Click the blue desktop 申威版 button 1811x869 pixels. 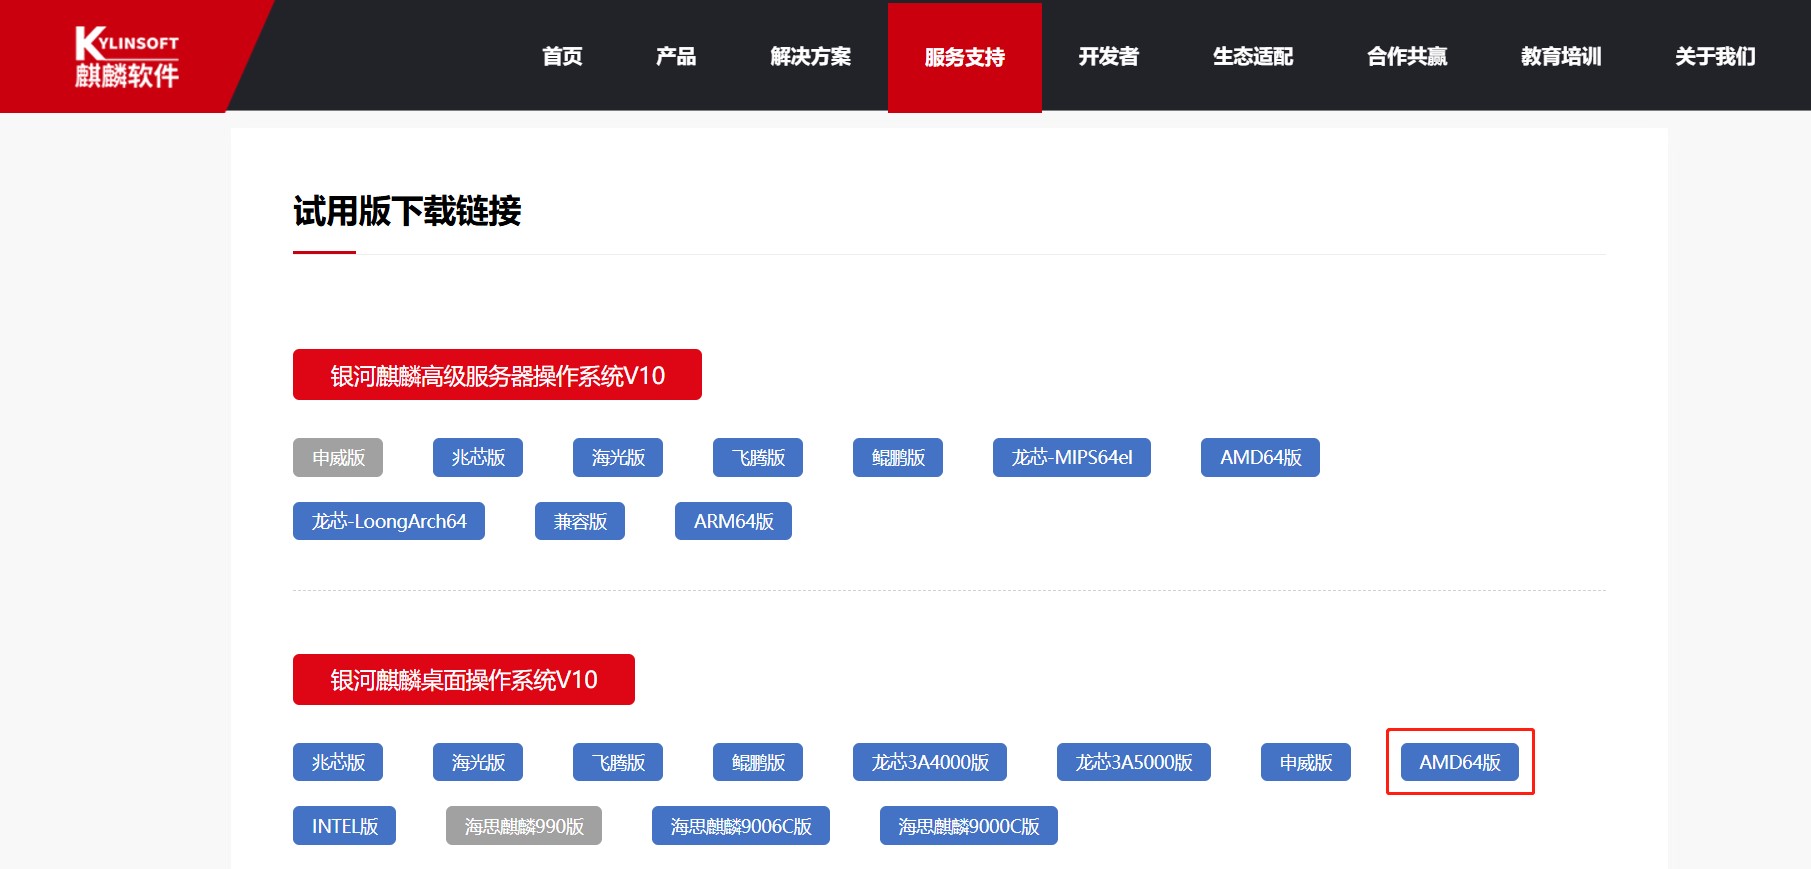(1306, 762)
